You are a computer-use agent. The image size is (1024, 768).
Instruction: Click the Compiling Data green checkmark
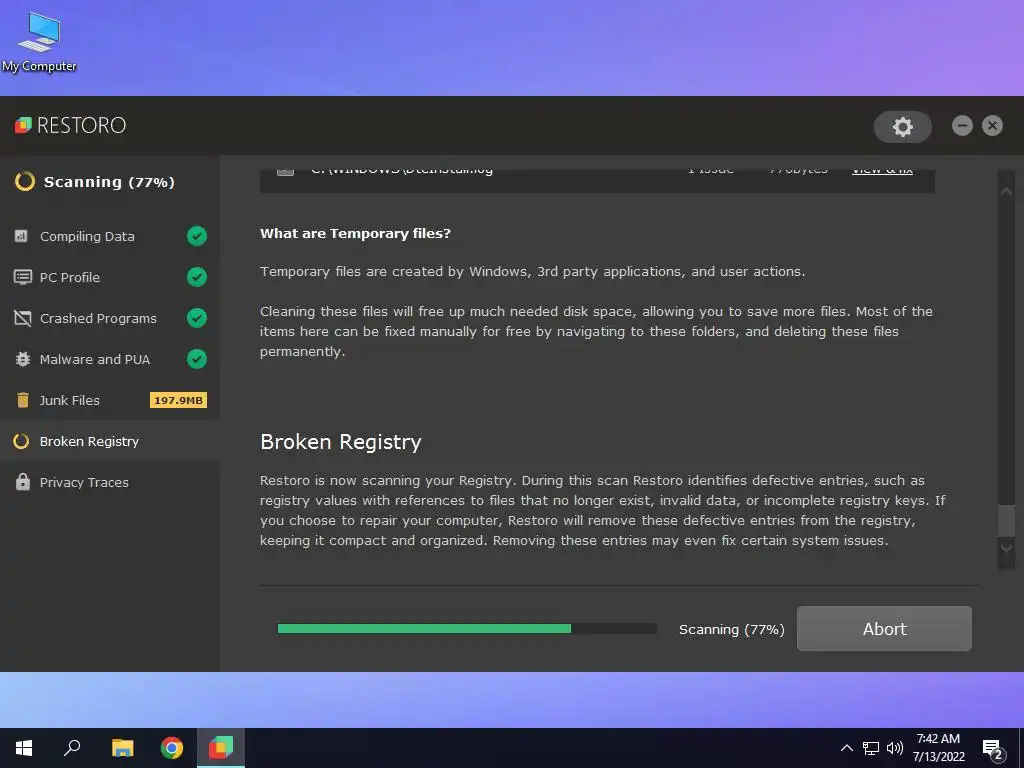[197, 236]
